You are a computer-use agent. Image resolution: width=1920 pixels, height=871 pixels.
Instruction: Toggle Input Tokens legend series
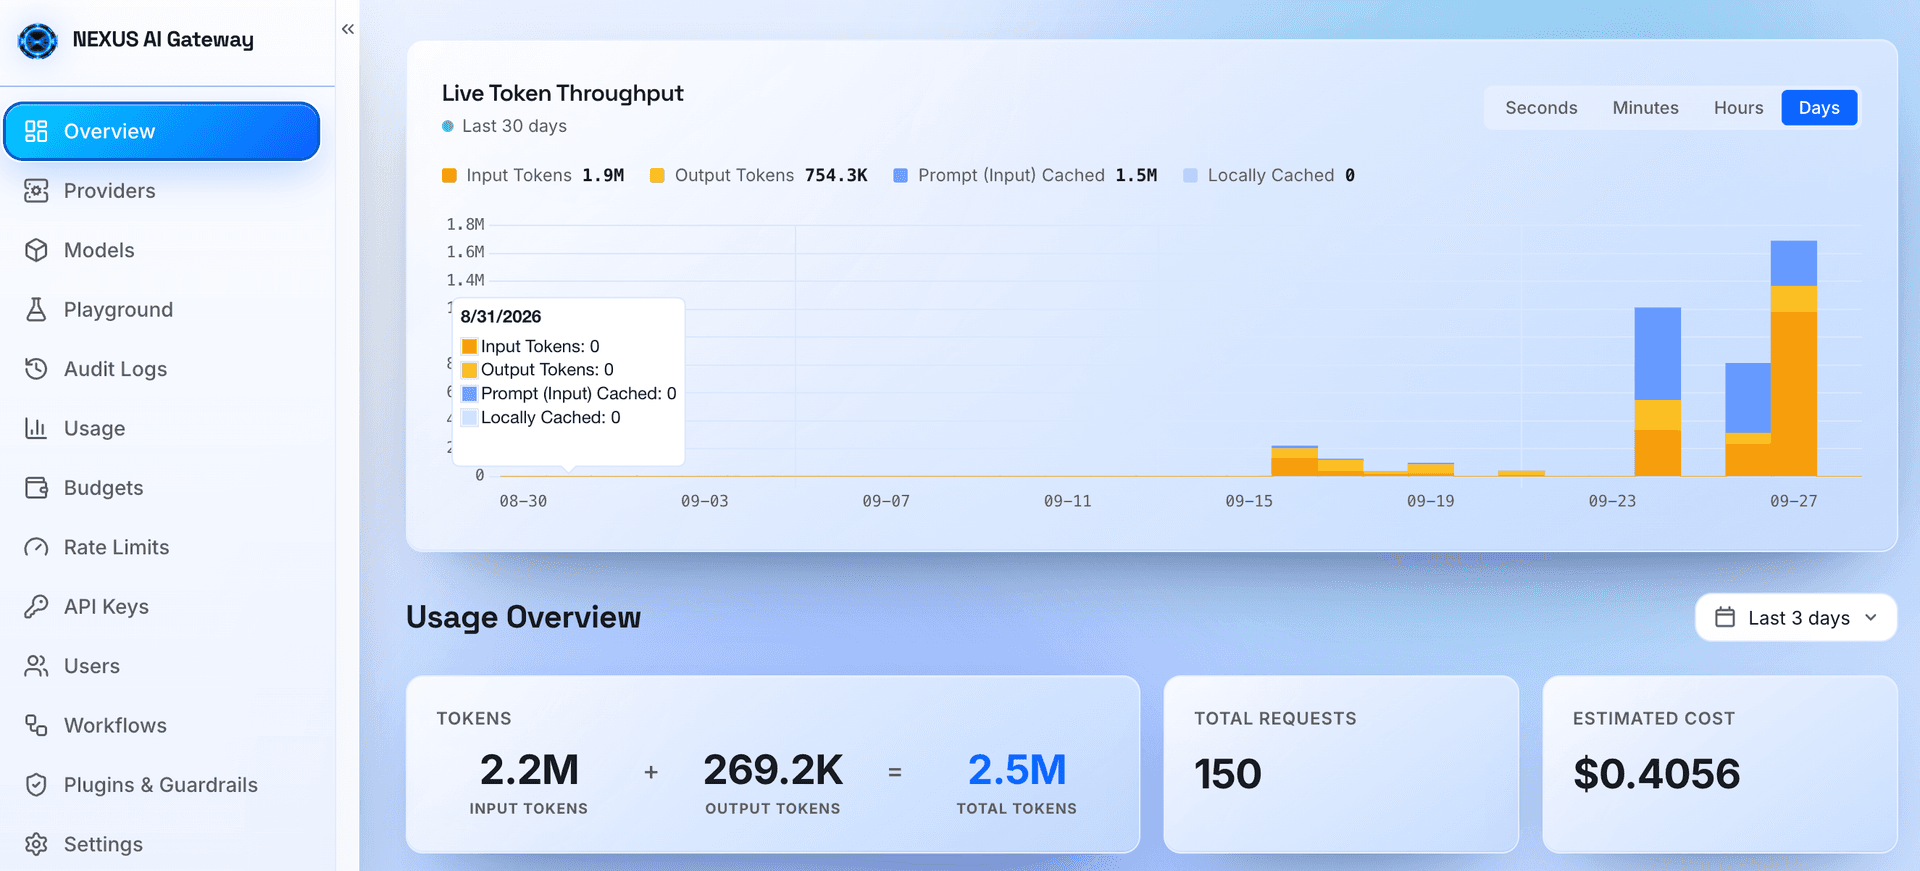533,175
